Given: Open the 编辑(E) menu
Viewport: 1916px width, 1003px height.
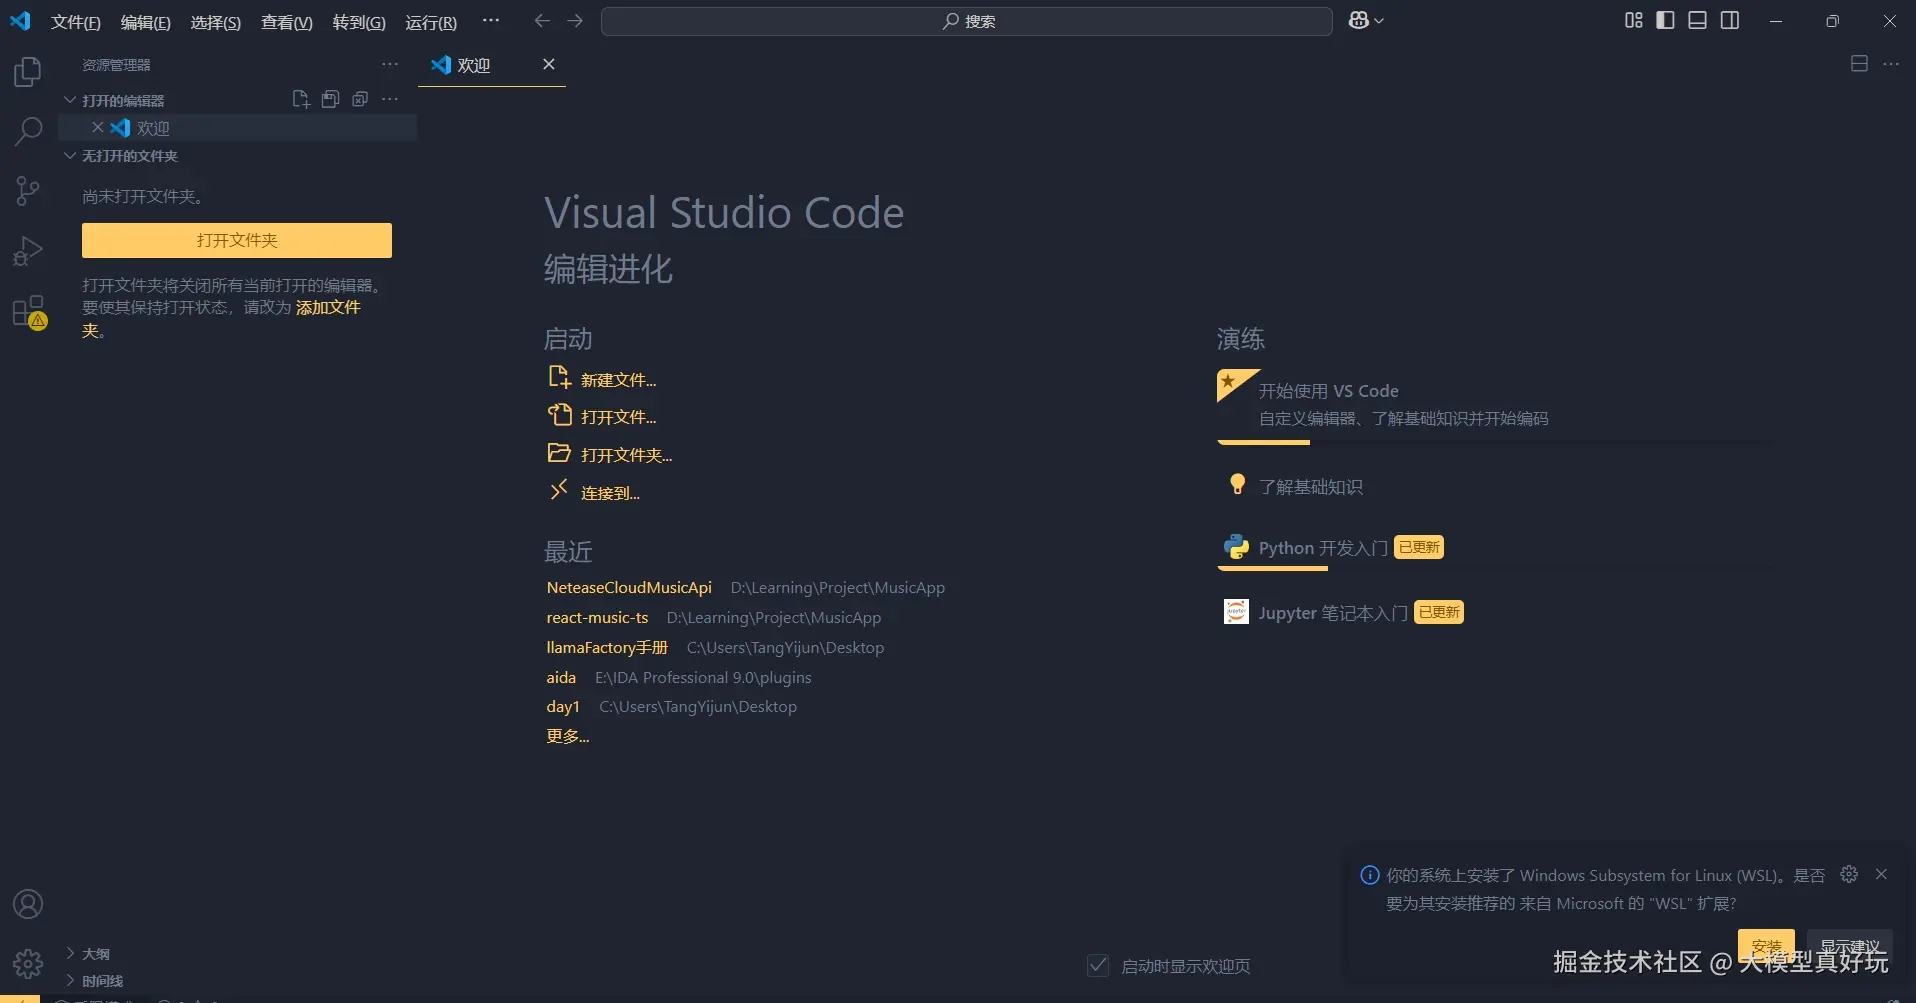Looking at the screenshot, I should click(x=146, y=22).
